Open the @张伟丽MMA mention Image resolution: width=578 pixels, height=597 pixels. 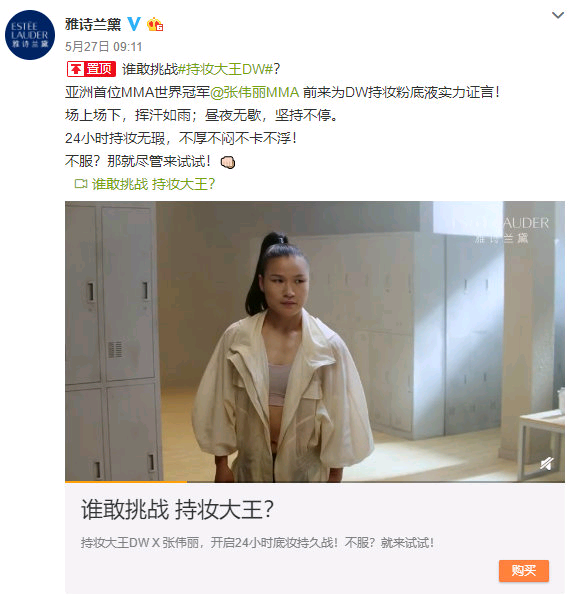tap(255, 92)
